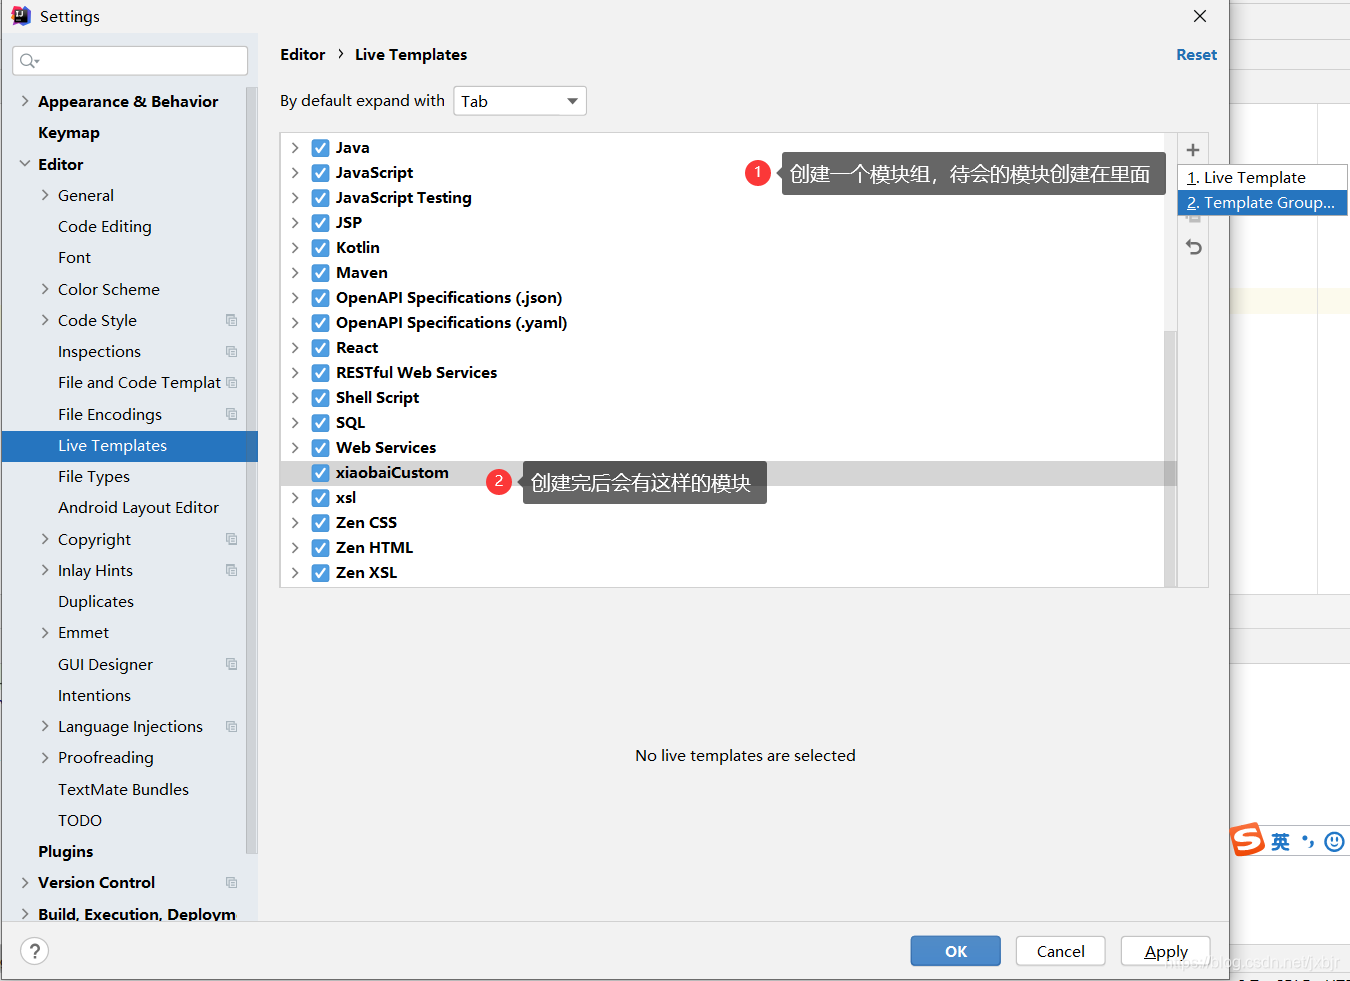Expand the Emmet settings node

coord(45,632)
